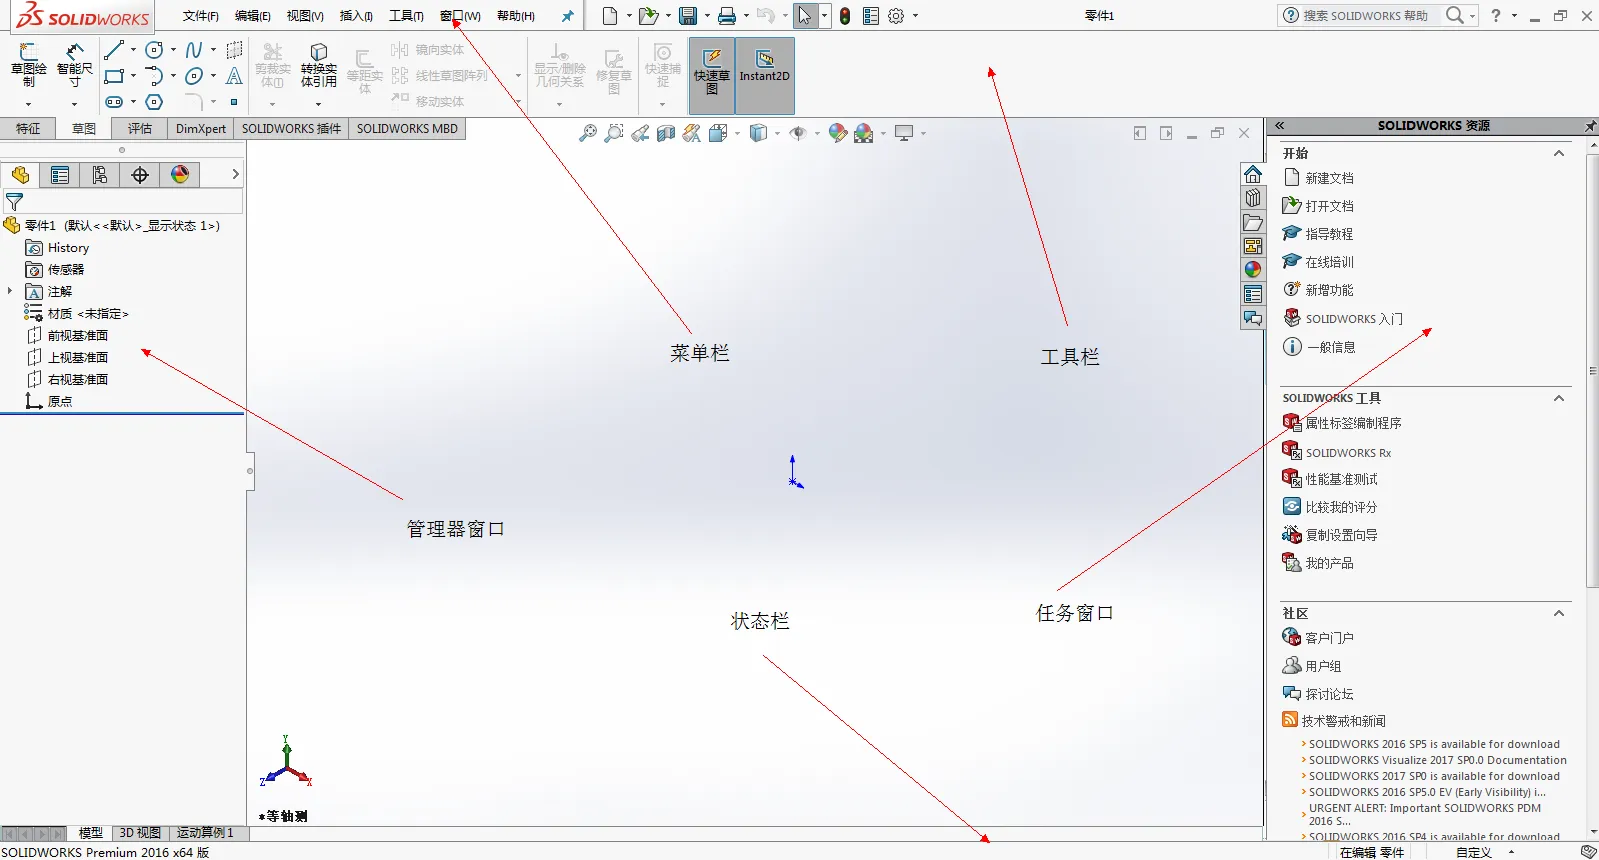This screenshot has height=860, width=1599.
Task: Click the Save icon in toolbar
Action: [x=688, y=16]
